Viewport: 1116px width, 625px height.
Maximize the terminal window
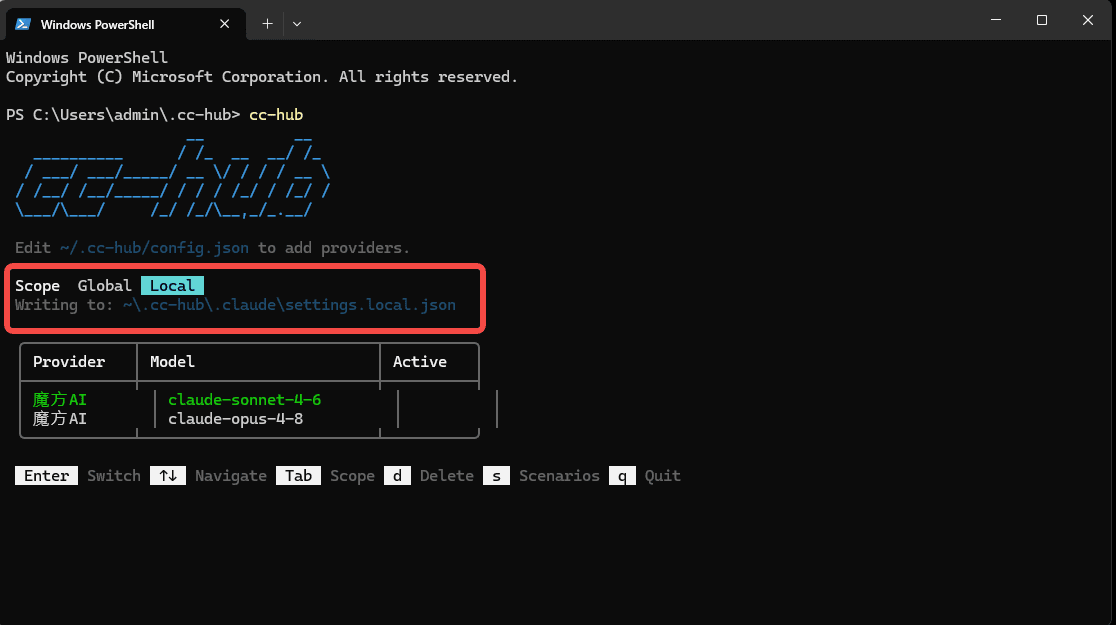1042,20
